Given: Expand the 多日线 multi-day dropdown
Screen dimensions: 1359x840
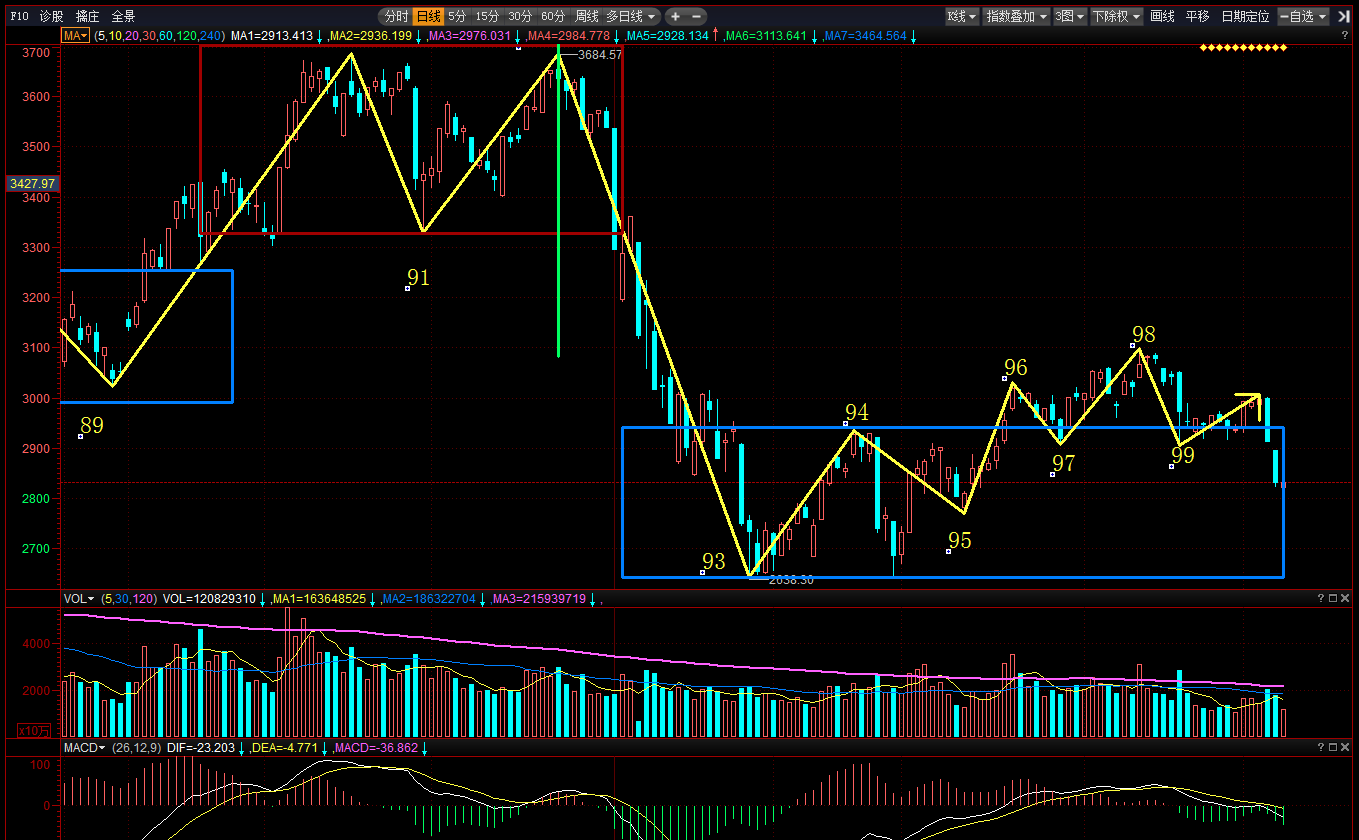Looking at the screenshot, I should [x=632, y=16].
